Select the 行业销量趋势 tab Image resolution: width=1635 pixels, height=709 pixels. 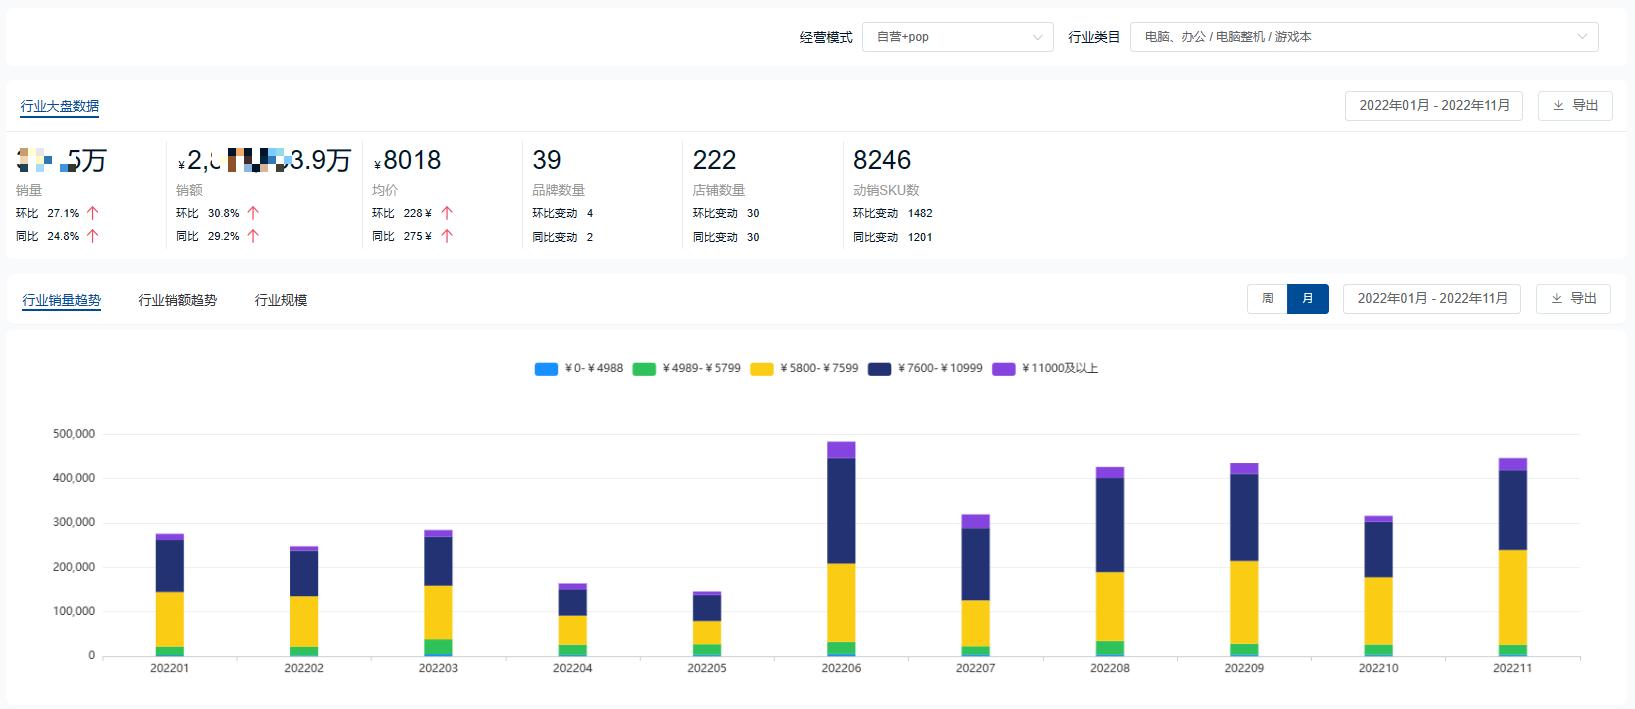(62, 300)
